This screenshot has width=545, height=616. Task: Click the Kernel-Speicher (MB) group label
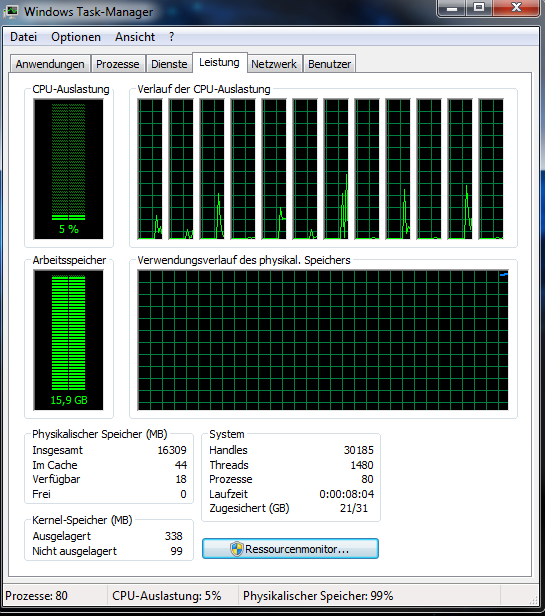(x=82, y=520)
